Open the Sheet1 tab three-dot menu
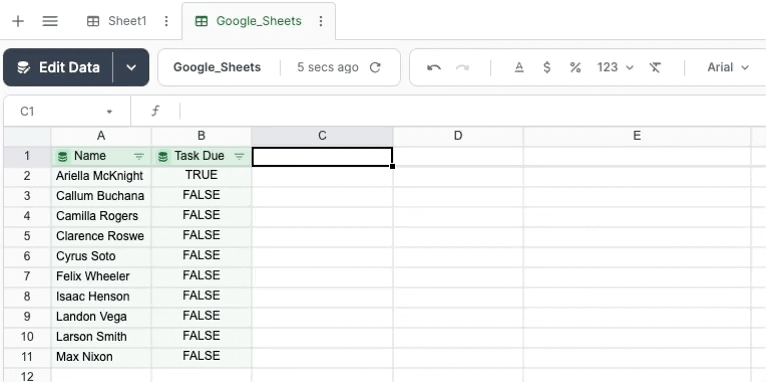Screen dimensions: 766x382 click(167, 21)
